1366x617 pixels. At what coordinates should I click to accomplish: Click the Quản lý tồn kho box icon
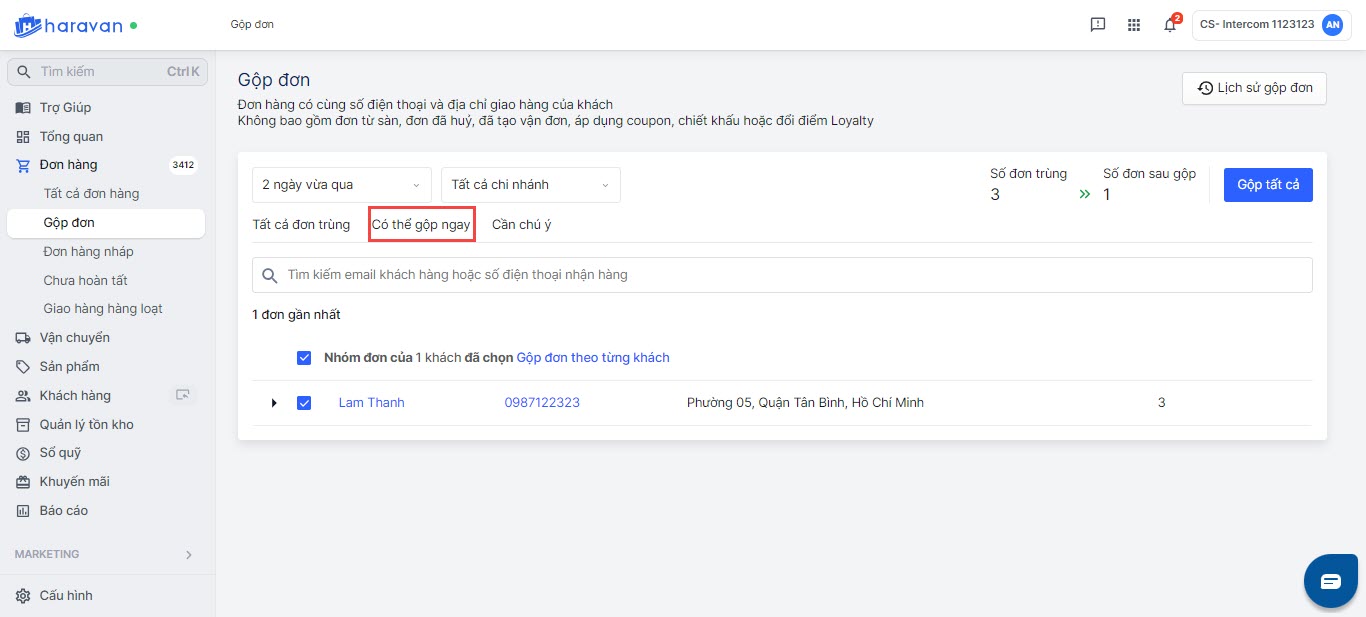23,425
